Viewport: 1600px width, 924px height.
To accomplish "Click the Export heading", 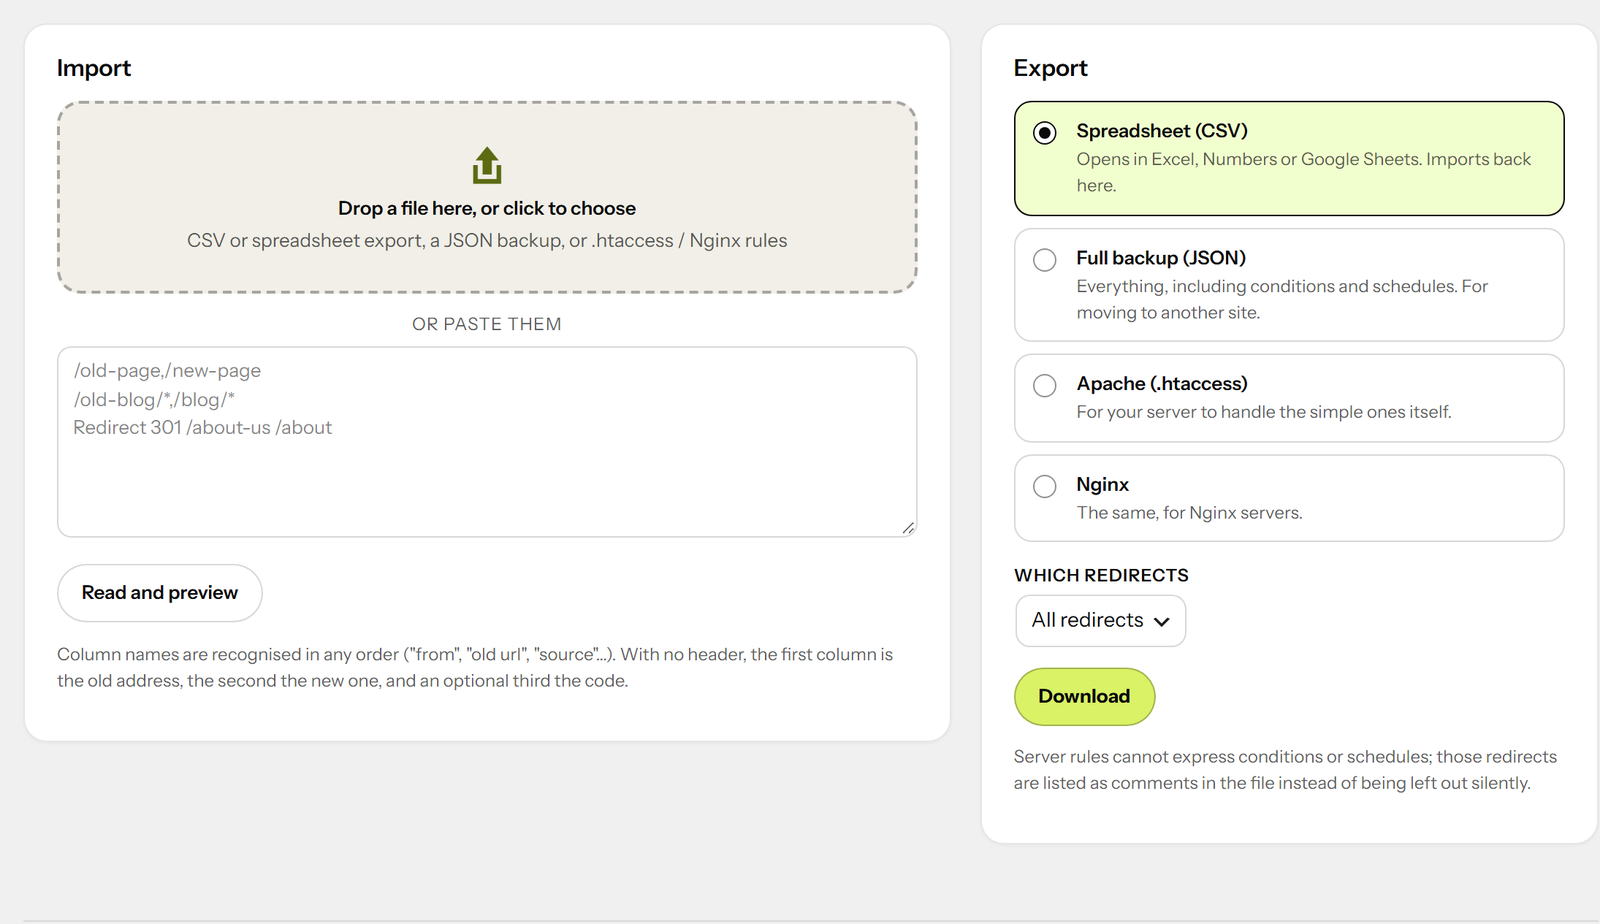I will pos(1050,68).
